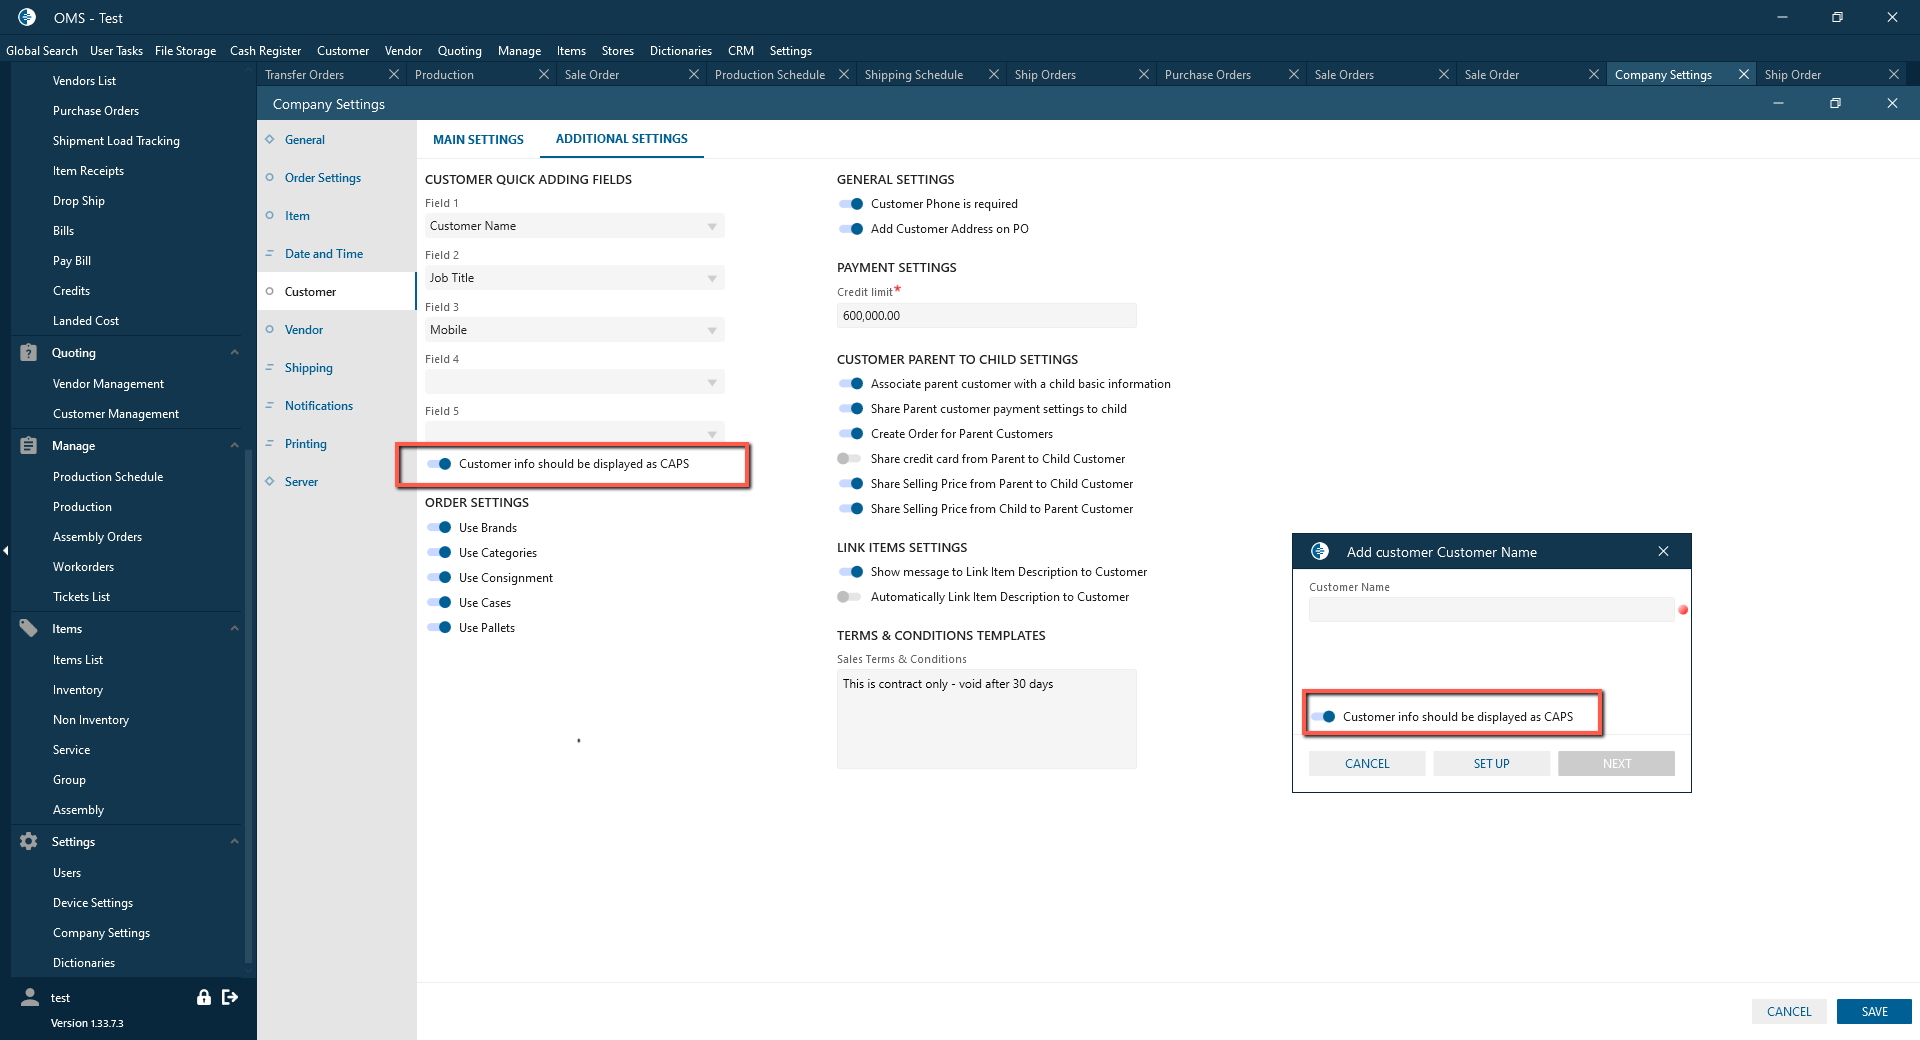Click CANCEL in Add customer dialog
This screenshot has width=1920, height=1040.
(x=1367, y=763)
